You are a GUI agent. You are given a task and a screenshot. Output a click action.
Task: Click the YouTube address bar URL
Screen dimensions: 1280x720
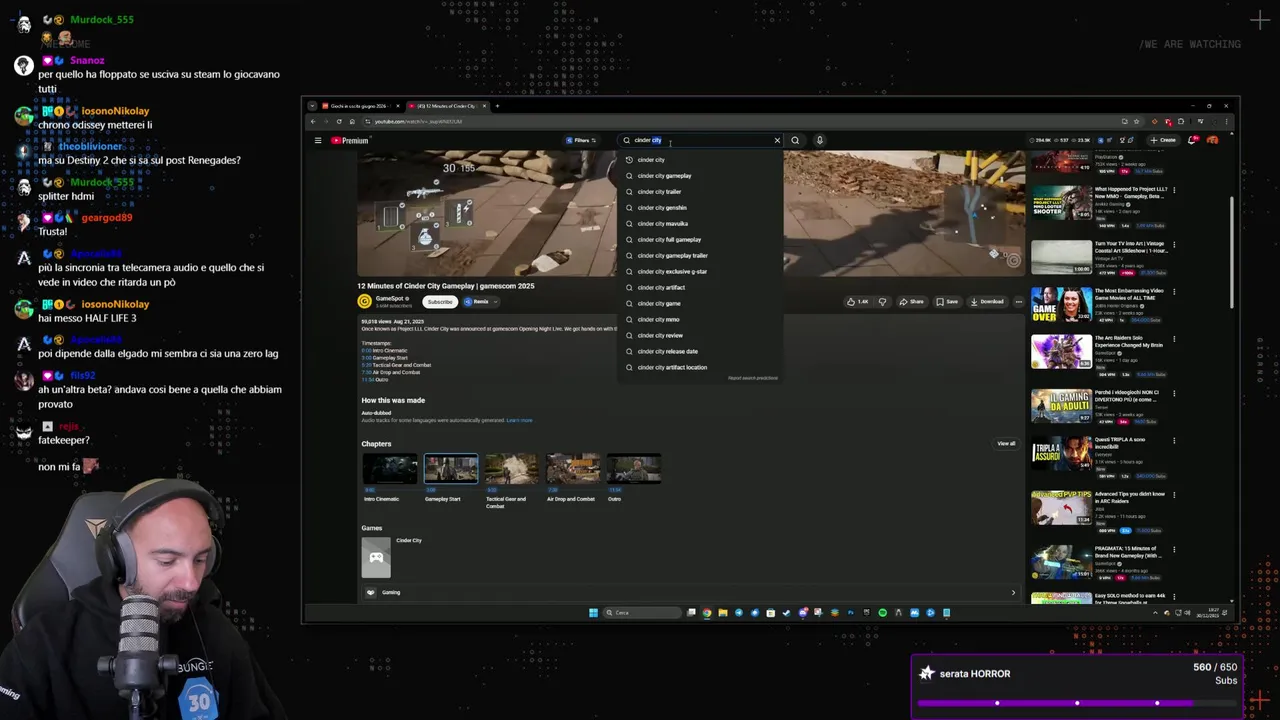click(418, 121)
